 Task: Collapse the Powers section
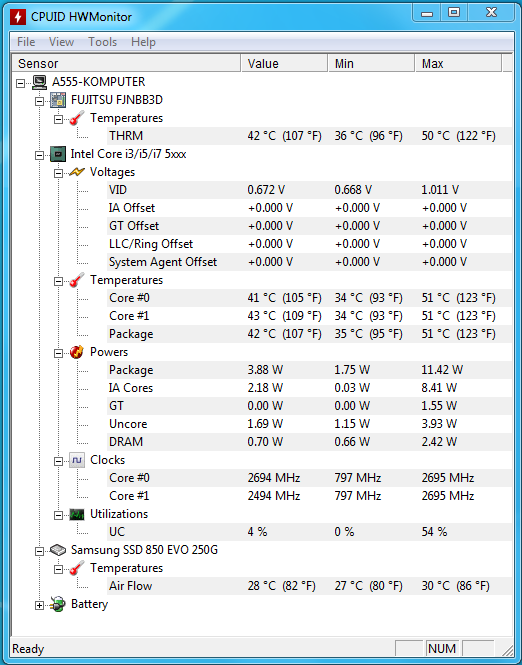point(59,353)
